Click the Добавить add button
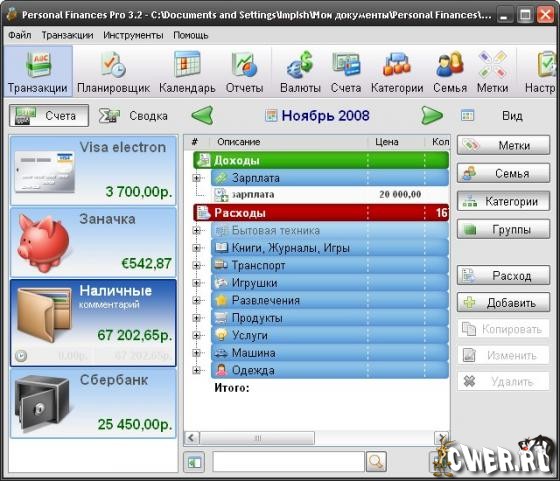The width and height of the screenshot is (560, 481). point(503,302)
